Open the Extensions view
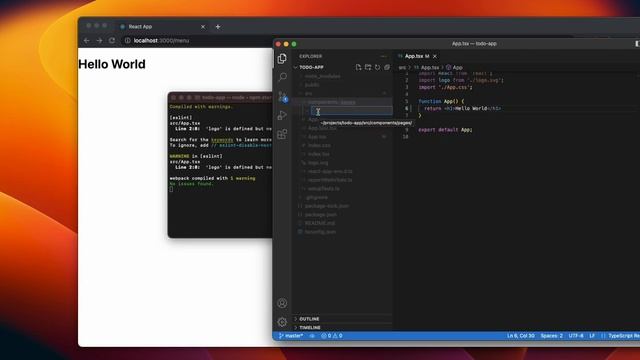The height and width of the screenshot is (360, 640). pyautogui.click(x=282, y=134)
